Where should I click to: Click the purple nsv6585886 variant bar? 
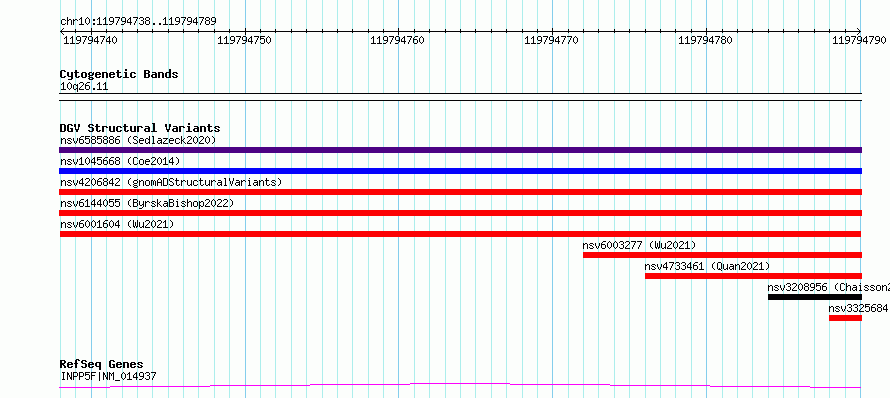[460, 150]
